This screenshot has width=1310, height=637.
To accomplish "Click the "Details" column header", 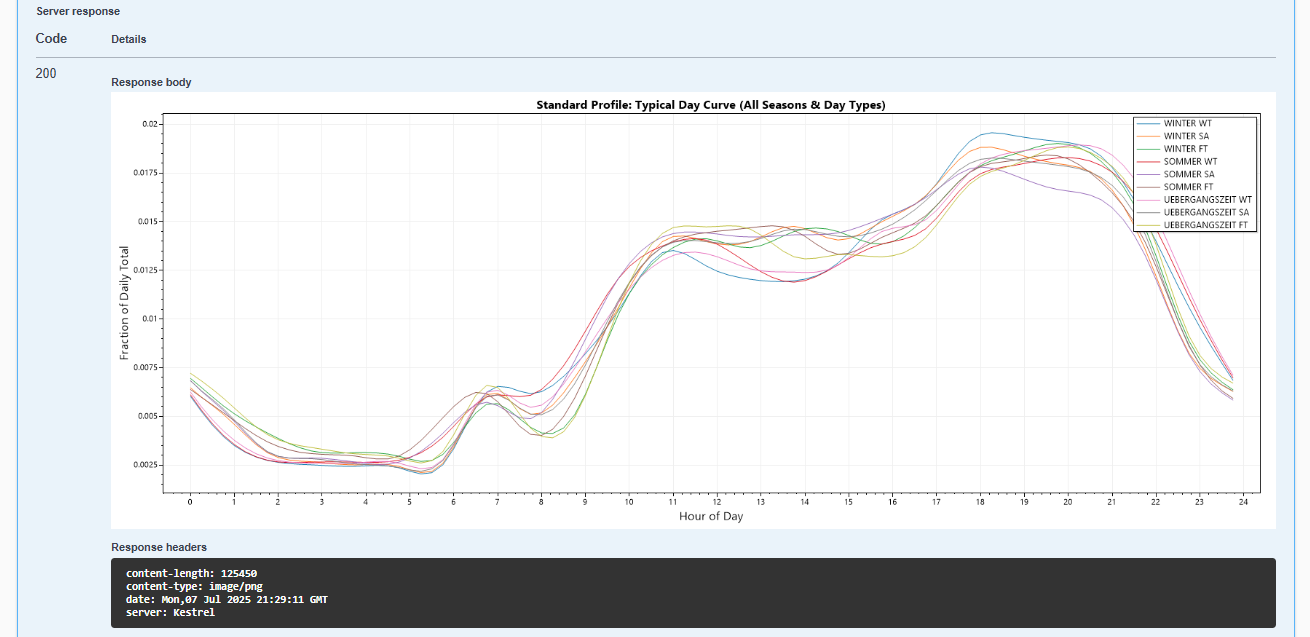I will [x=129, y=39].
